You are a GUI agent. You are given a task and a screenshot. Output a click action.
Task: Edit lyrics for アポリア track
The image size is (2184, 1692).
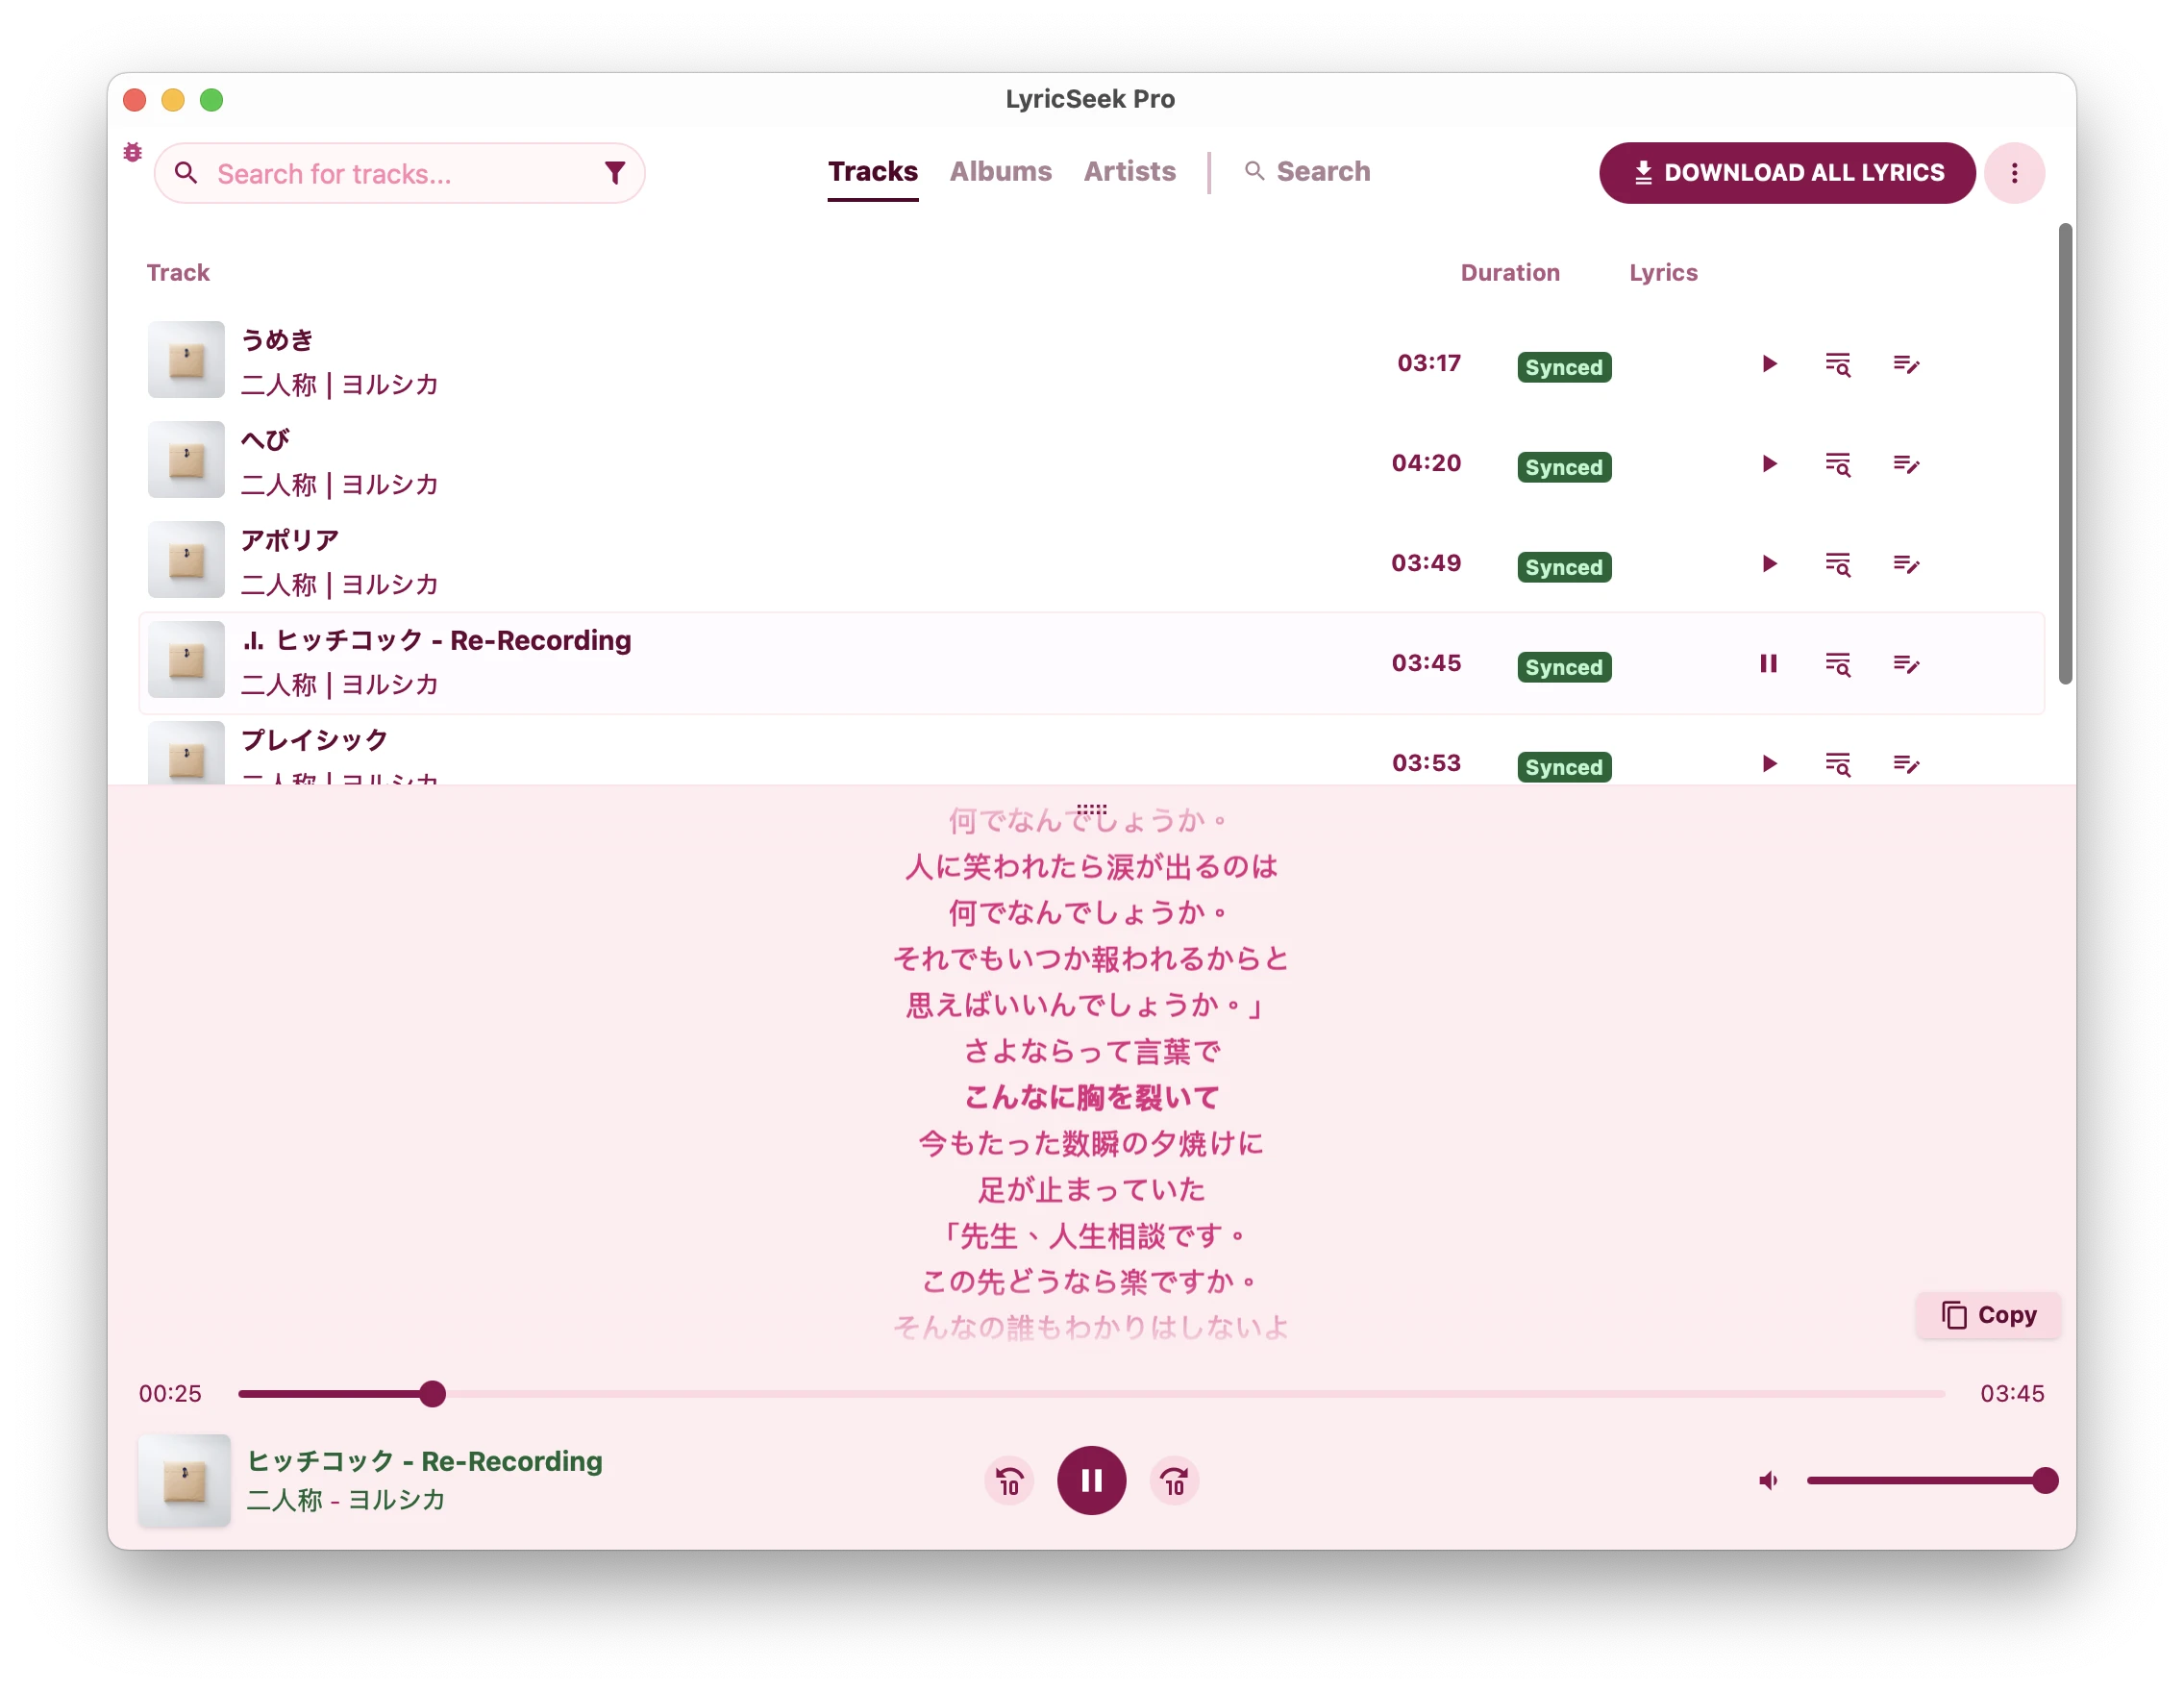coord(1906,564)
